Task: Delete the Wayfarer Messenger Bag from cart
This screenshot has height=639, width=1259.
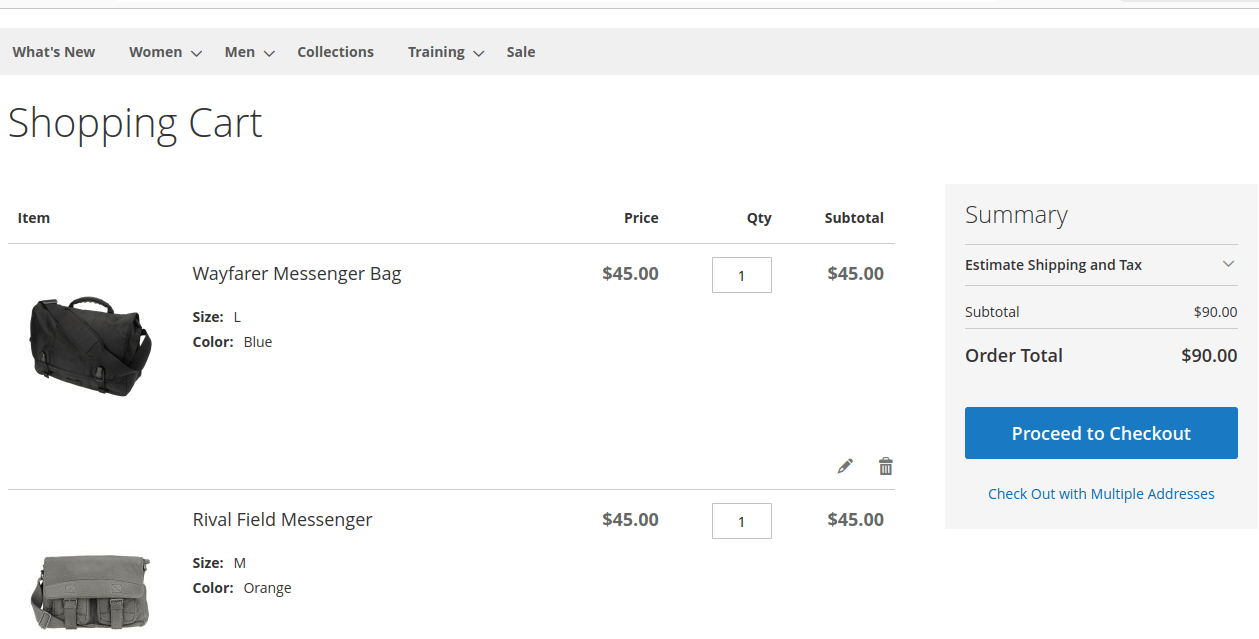Action: coord(885,465)
